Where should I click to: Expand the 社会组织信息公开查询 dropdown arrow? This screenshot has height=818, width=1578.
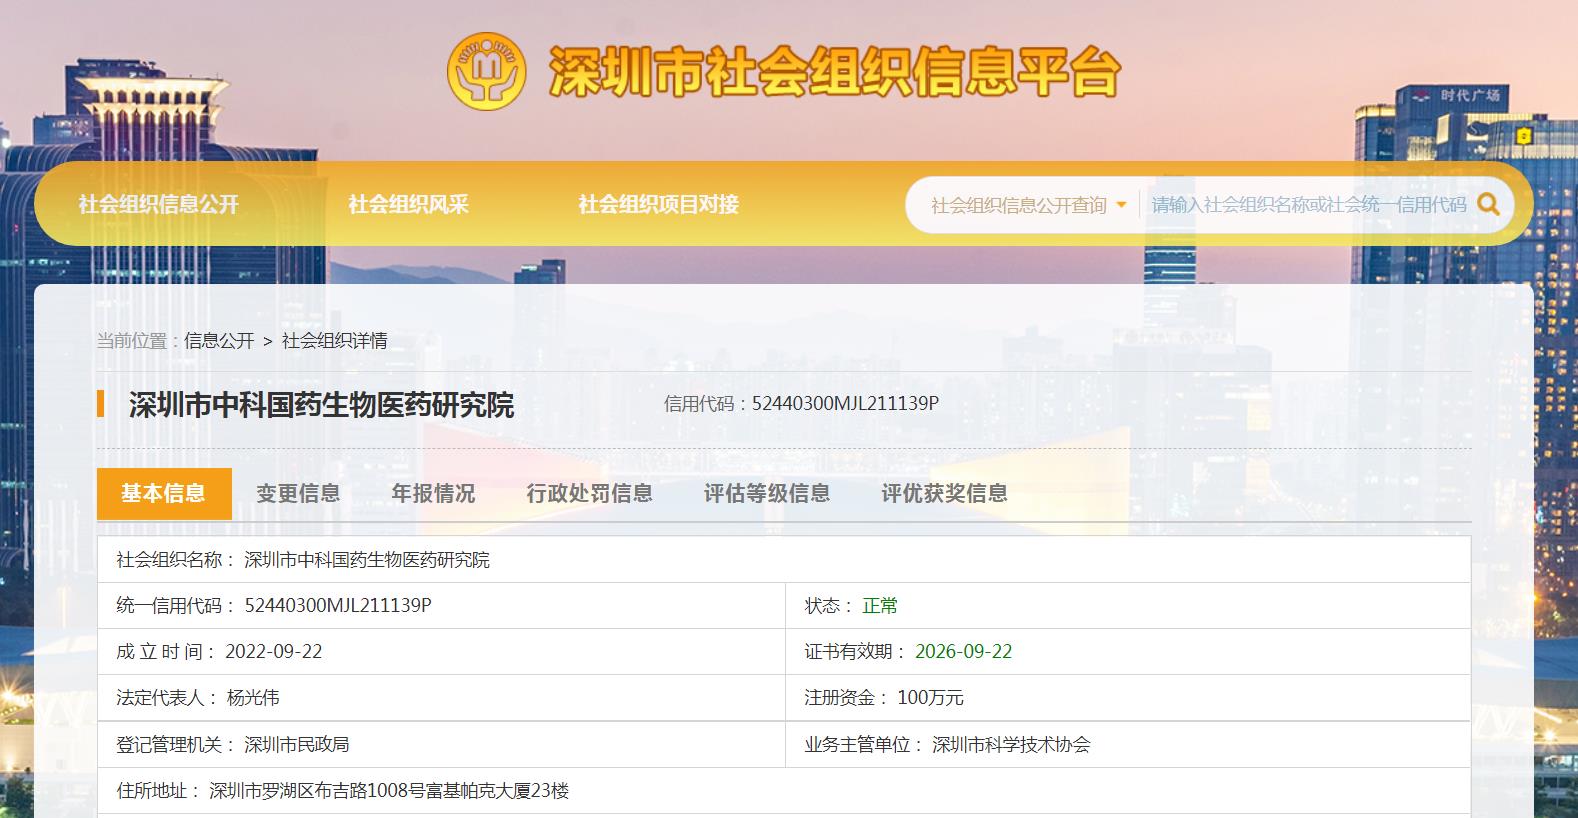(x=1121, y=205)
